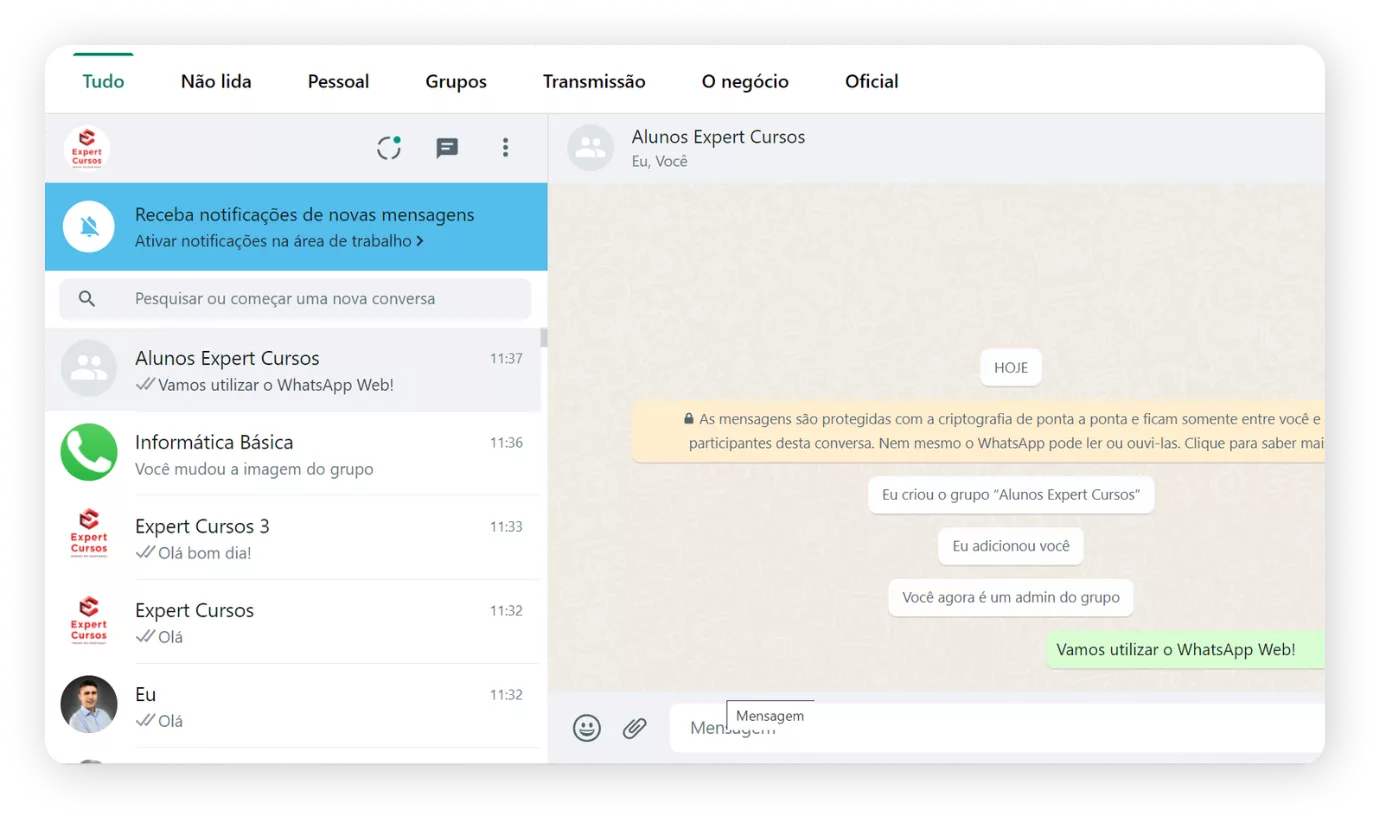The width and height of the screenshot is (1380, 820).
Task: Go to the Transmissão tab
Action: tap(594, 82)
